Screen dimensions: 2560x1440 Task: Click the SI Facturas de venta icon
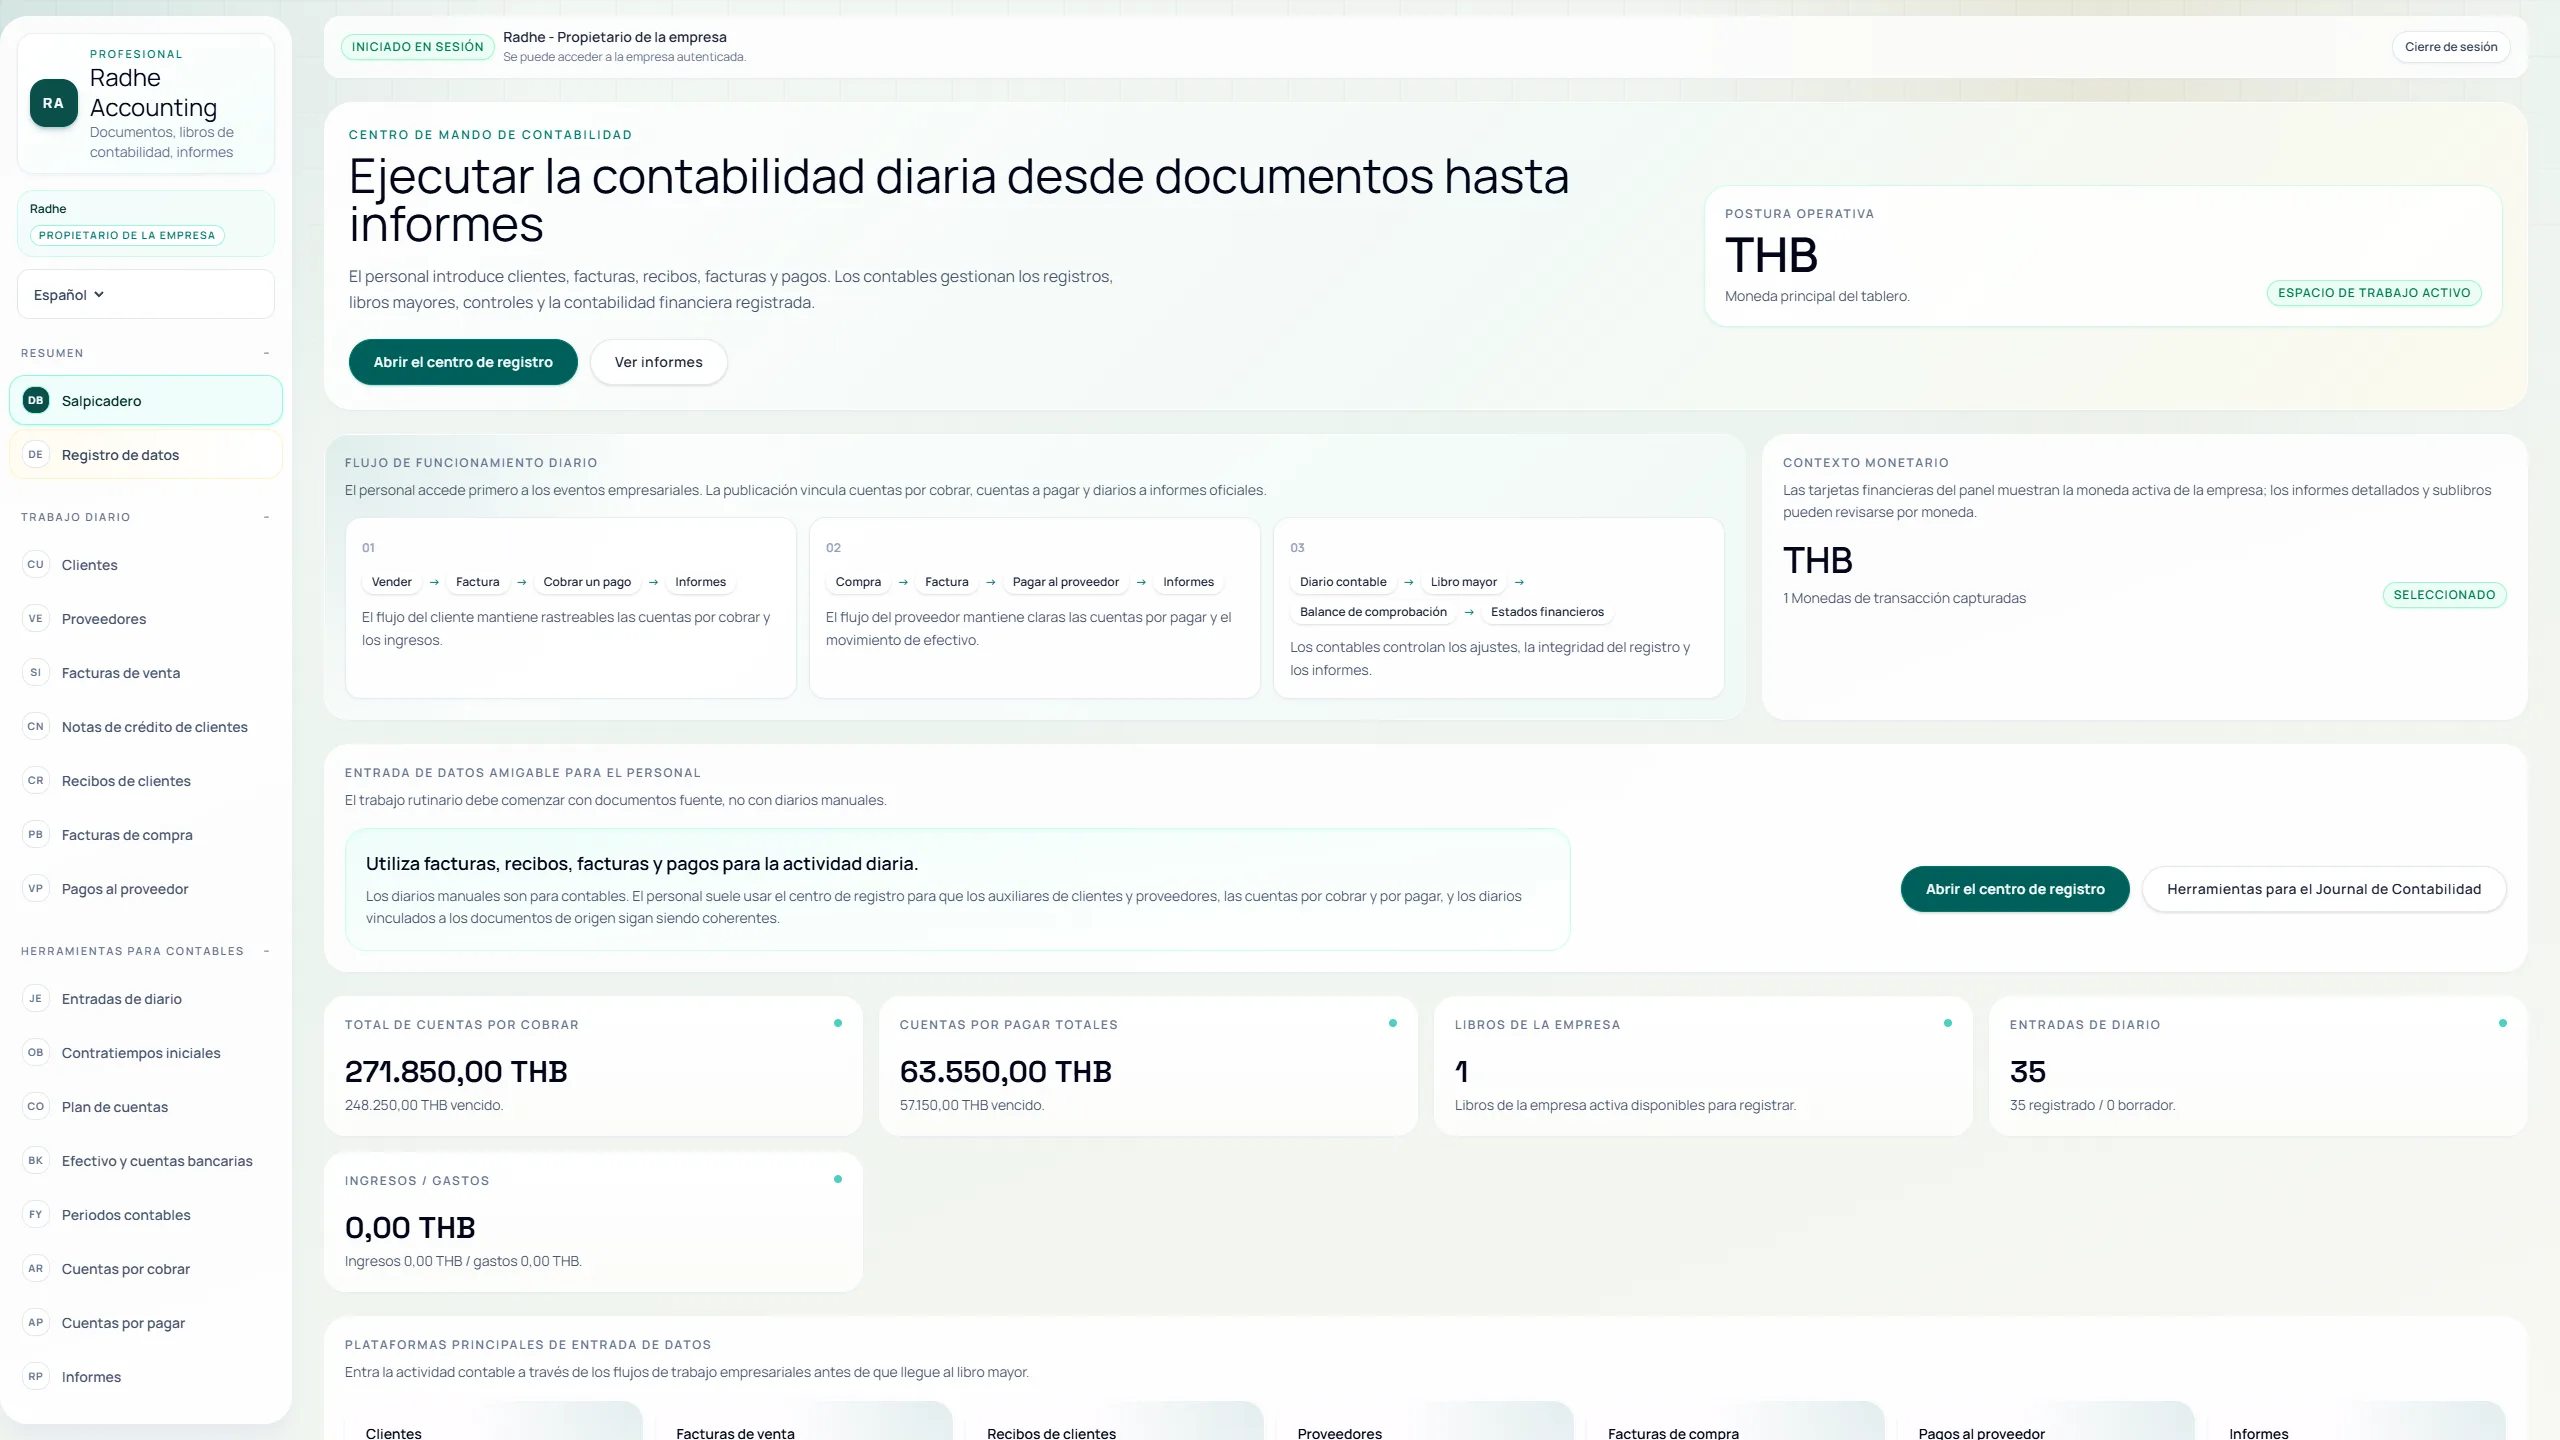point(36,672)
